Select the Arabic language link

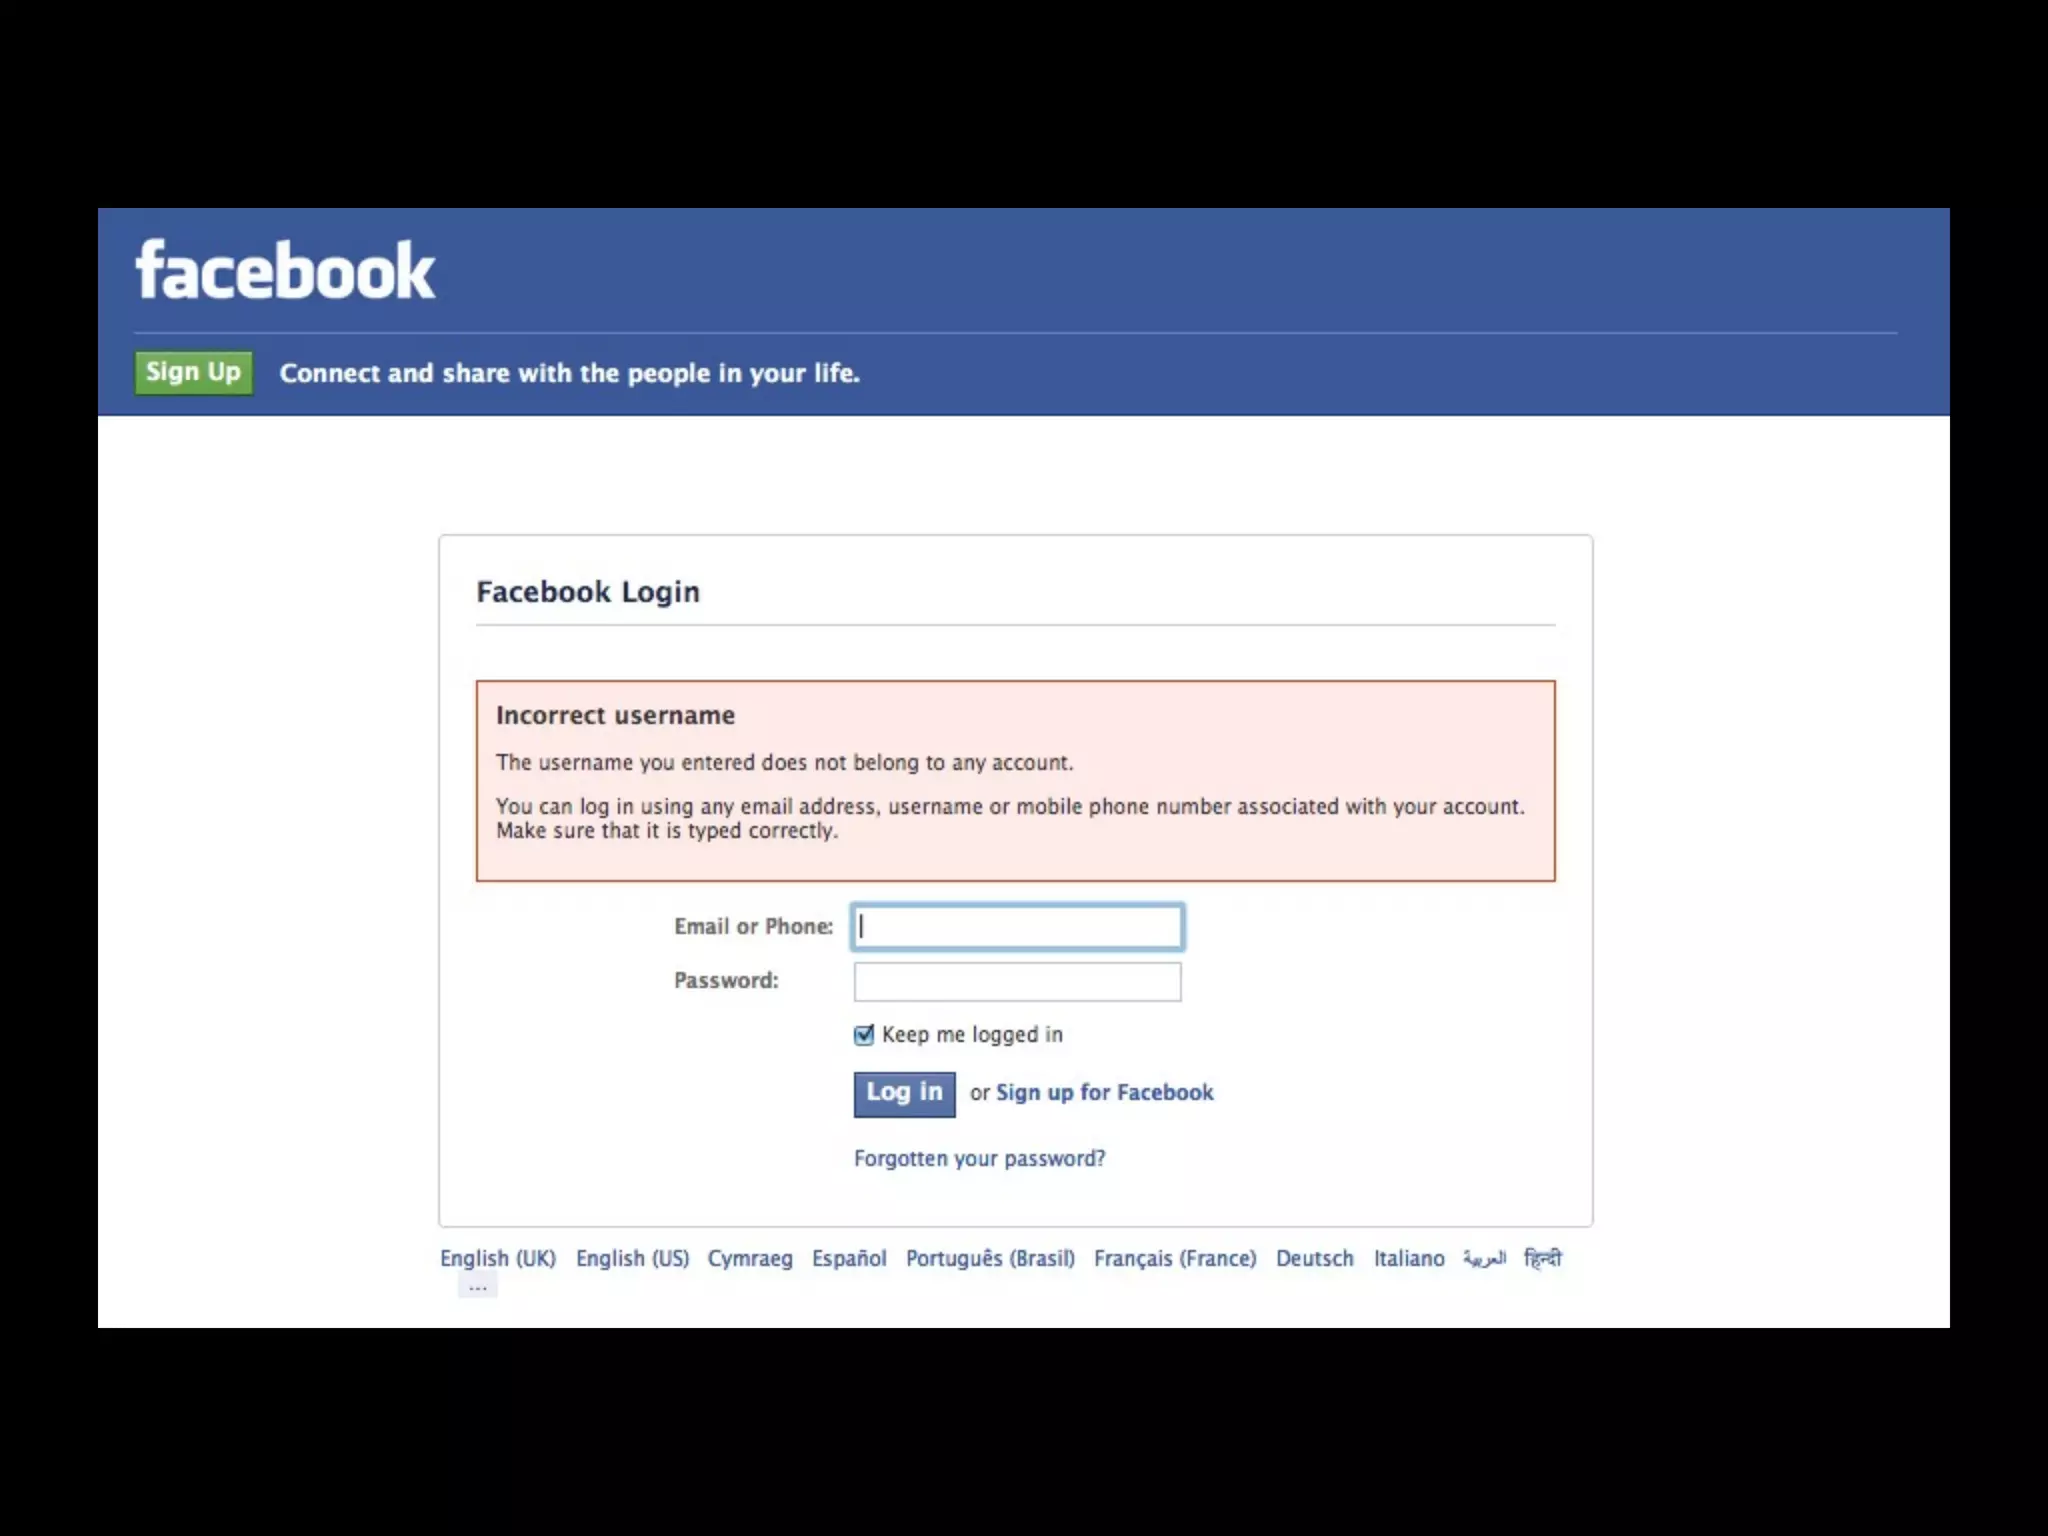point(1484,1258)
